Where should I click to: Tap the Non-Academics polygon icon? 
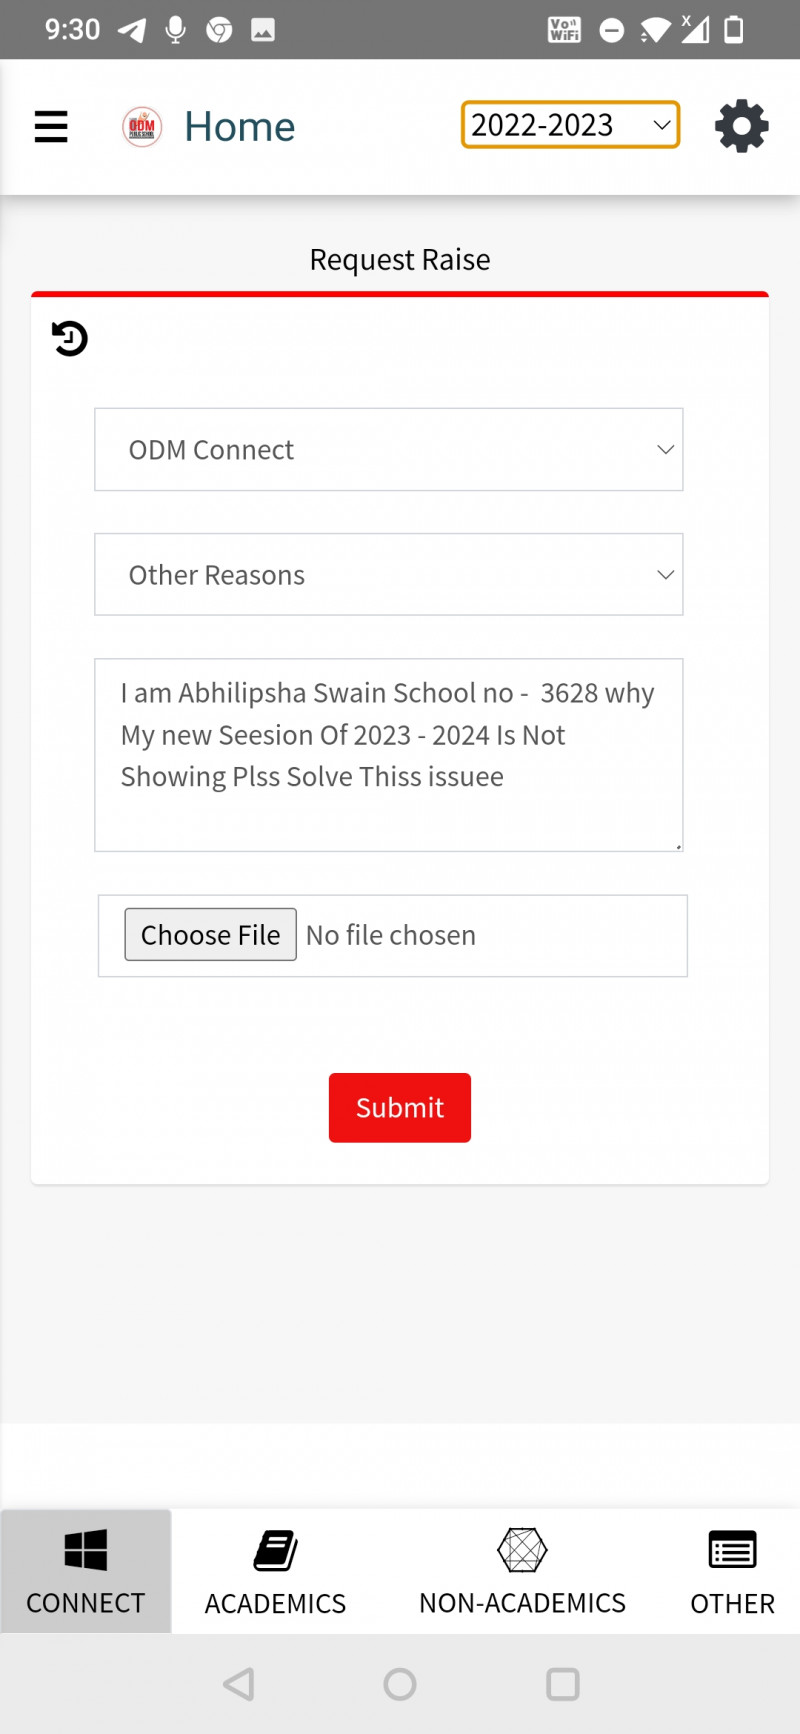pos(522,1550)
